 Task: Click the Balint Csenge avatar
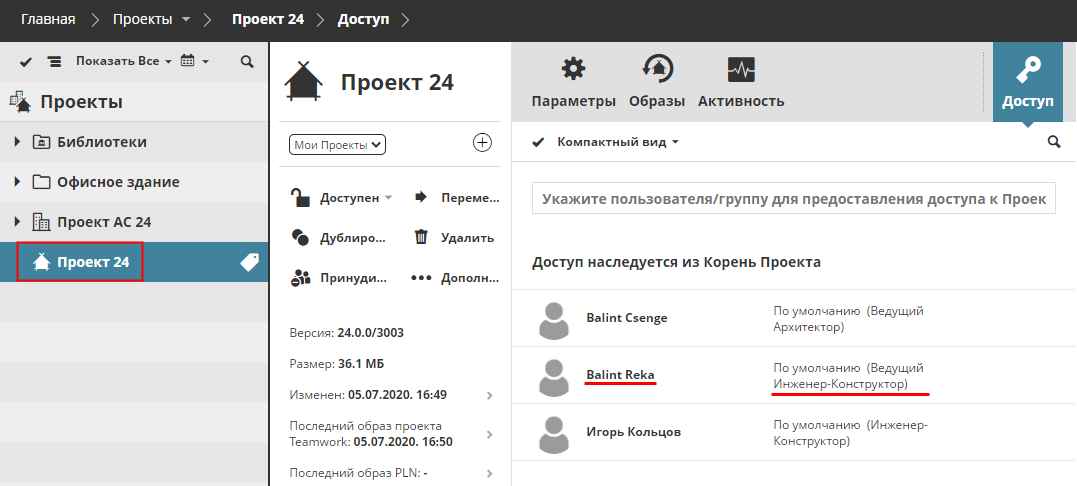(x=554, y=321)
